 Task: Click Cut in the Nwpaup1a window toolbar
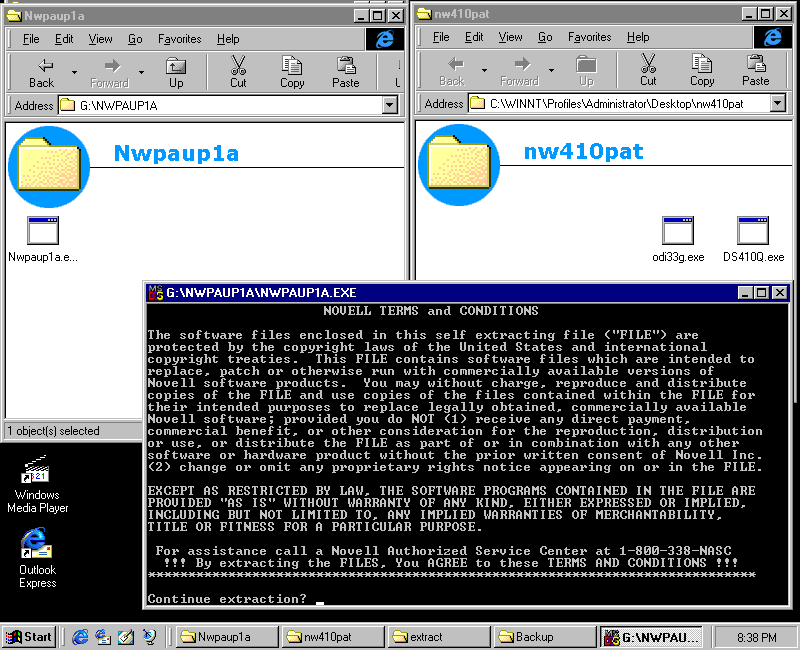click(238, 73)
